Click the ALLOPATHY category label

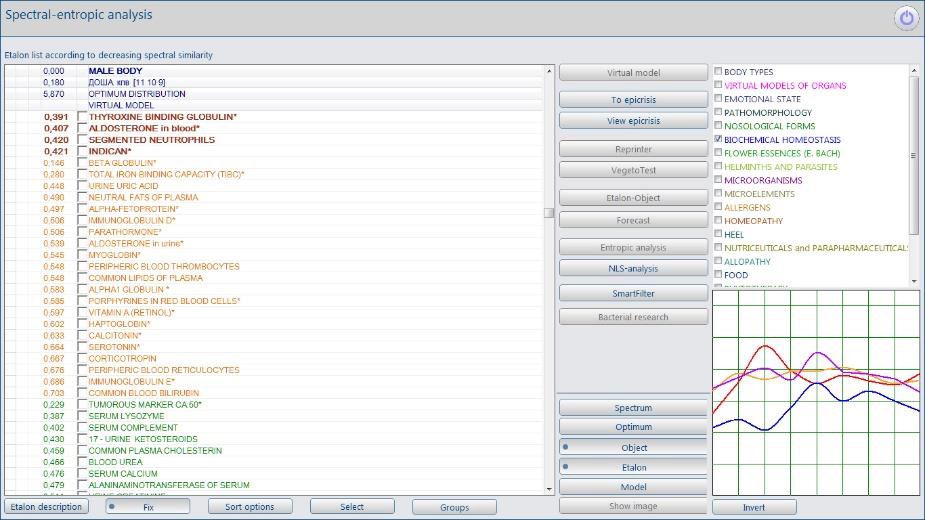click(747, 261)
